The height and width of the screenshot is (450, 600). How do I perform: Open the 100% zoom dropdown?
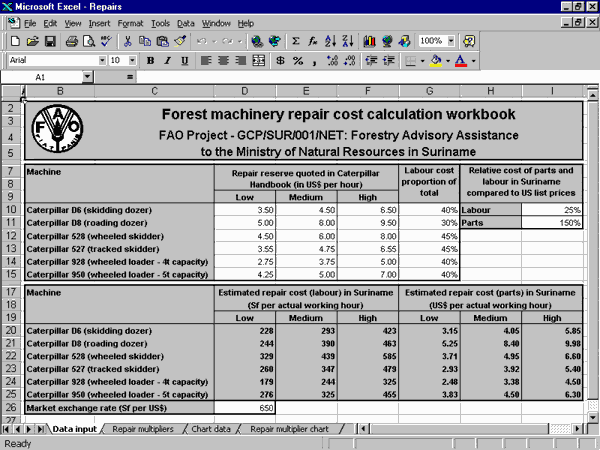452,41
